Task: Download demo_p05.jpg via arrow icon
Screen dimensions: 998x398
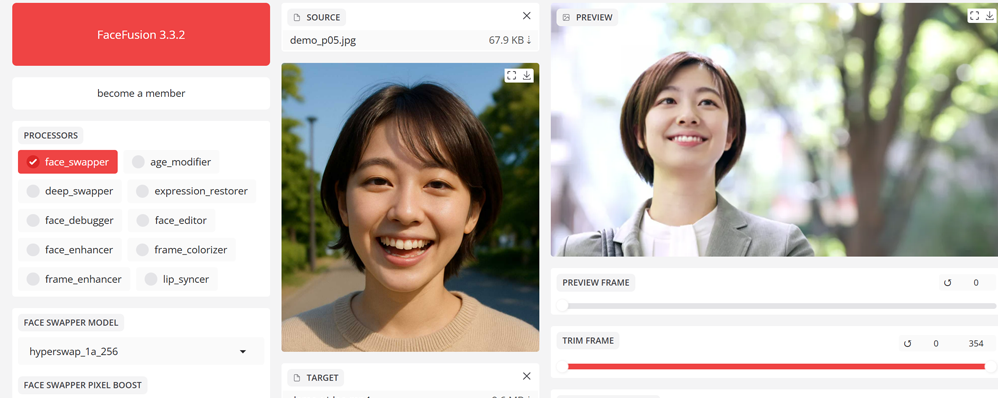Action: pos(529,40)
